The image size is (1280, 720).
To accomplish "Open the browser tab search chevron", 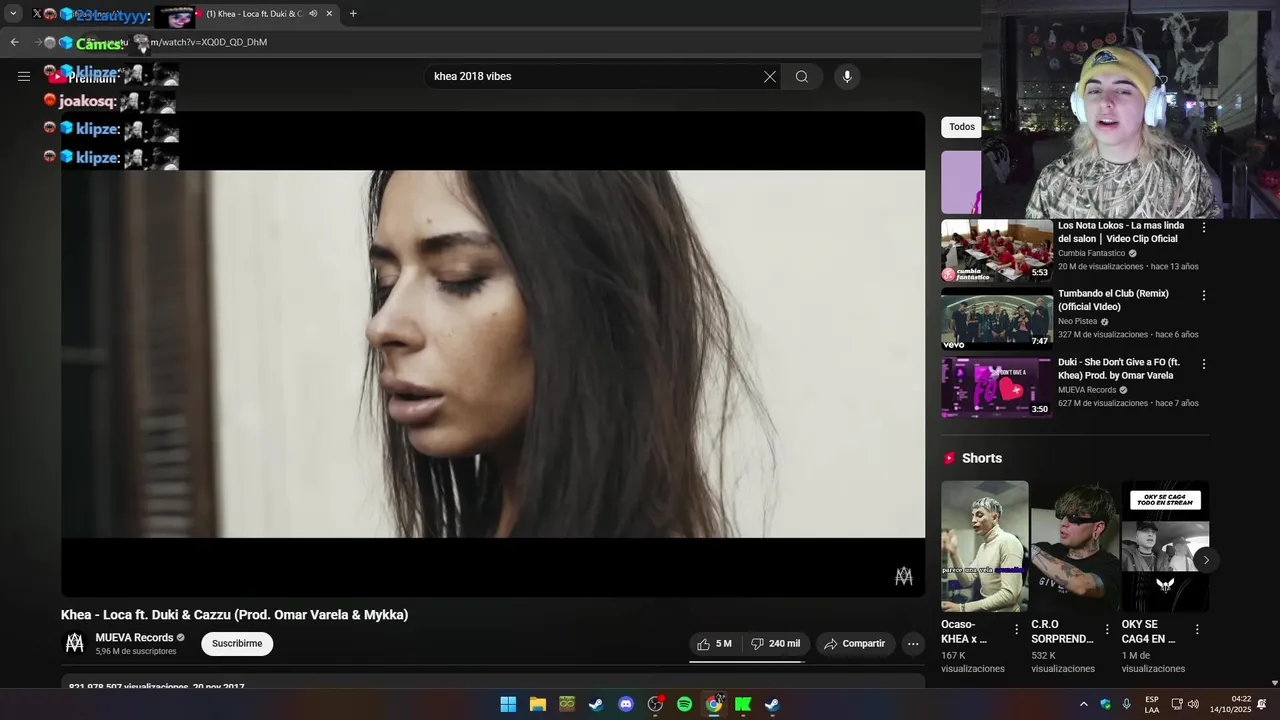I will pyautogui.click(x=13, y=14).
